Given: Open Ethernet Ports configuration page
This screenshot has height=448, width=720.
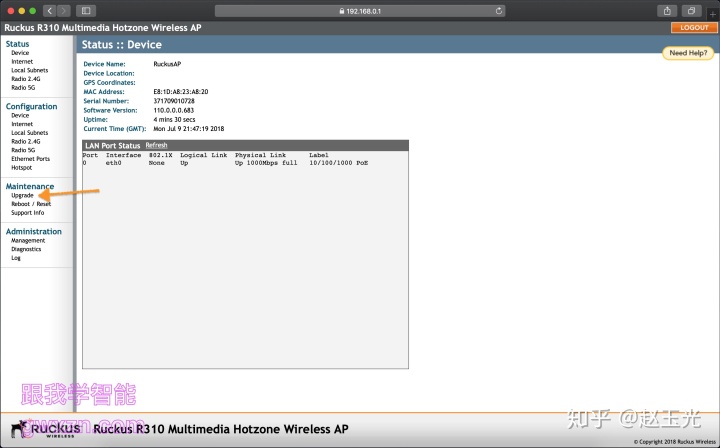Looking at the screenshot, I should tap(30, 159).
